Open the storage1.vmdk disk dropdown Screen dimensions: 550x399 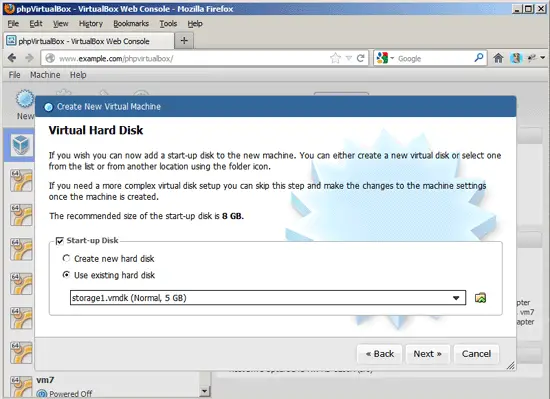point(268,298)
